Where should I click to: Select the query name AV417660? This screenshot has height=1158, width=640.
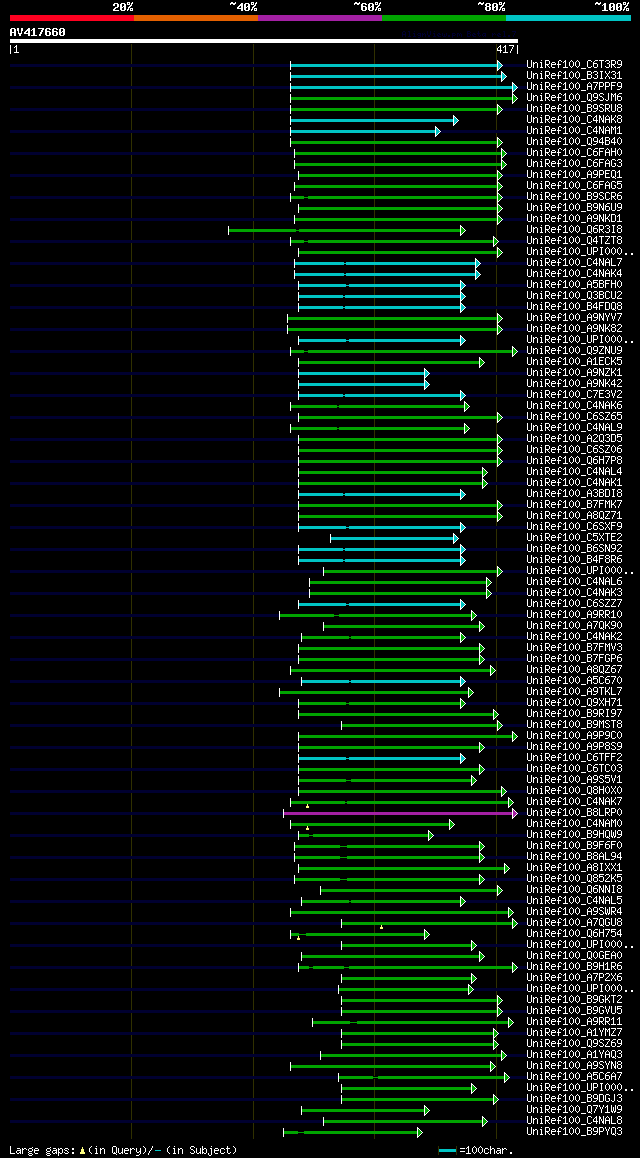coord(38,32)
